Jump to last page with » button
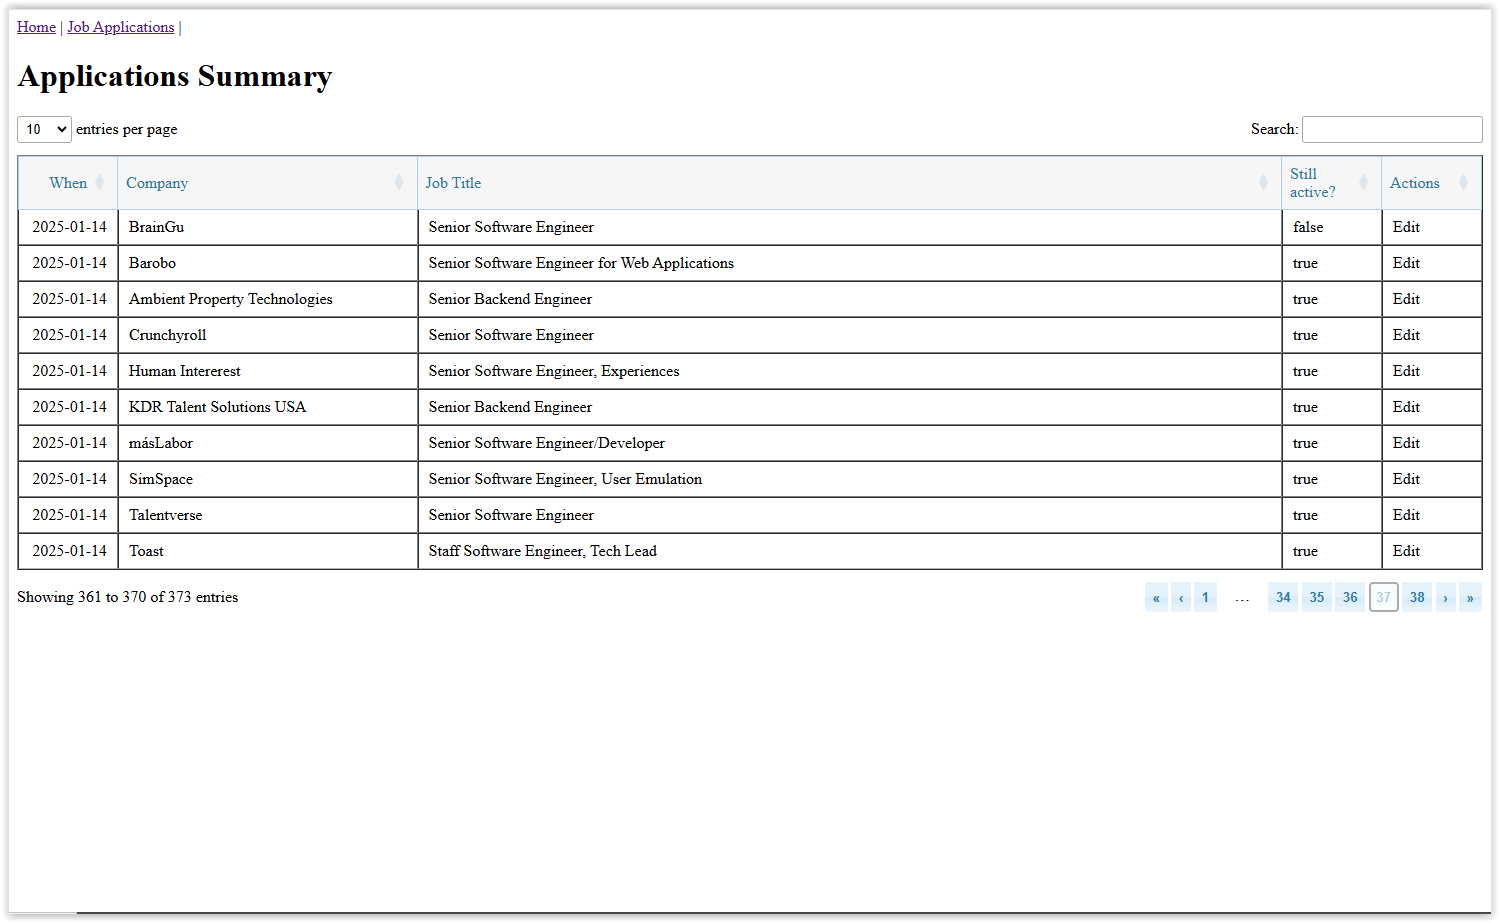1499x922 pixels. pos(1470,597)
